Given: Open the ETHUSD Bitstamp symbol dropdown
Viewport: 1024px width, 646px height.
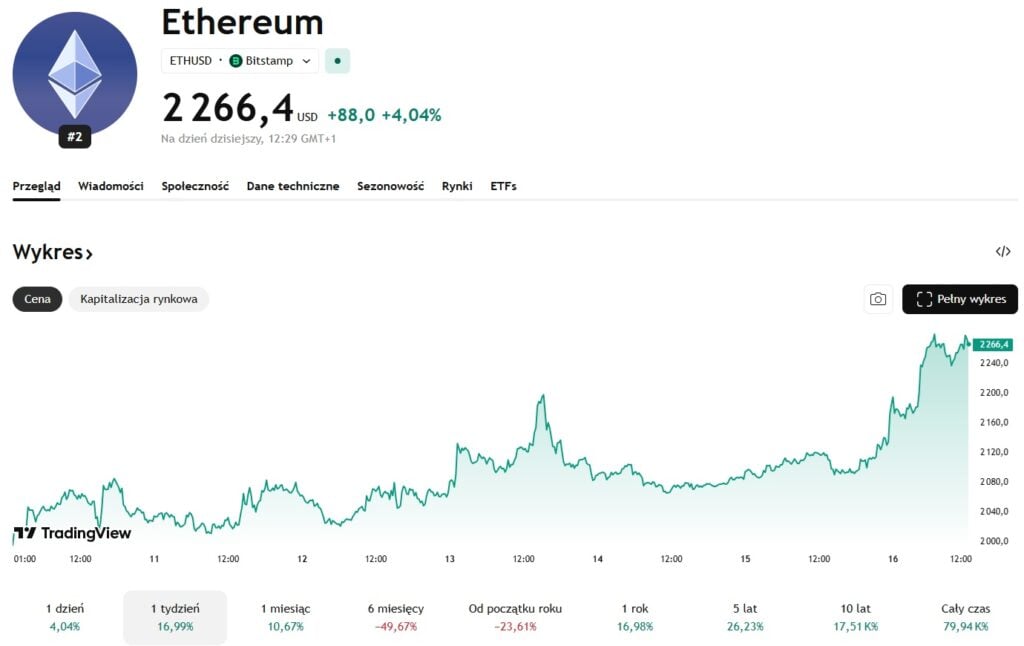Looking at the screenshot, I should (x=240, y=61).
